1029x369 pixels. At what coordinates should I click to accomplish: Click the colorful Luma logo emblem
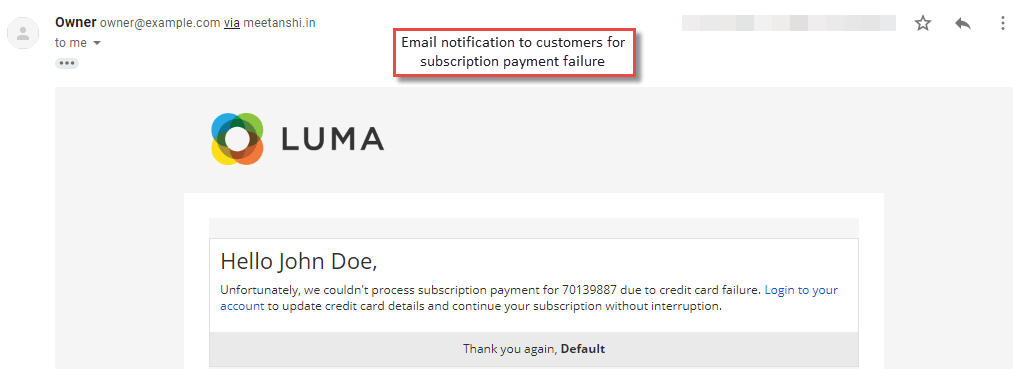point(238,139)
